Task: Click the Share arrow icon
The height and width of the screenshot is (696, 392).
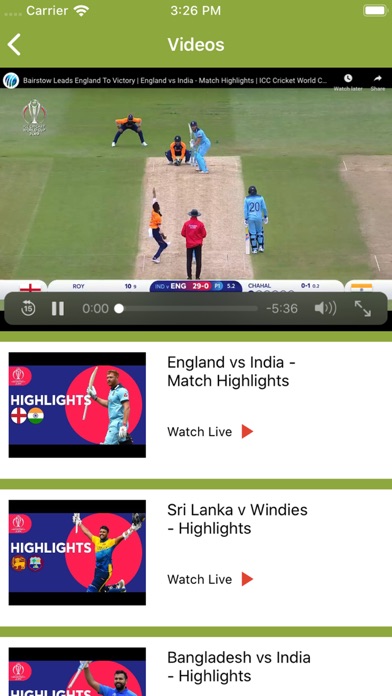Action: click(x=378, y=79)
